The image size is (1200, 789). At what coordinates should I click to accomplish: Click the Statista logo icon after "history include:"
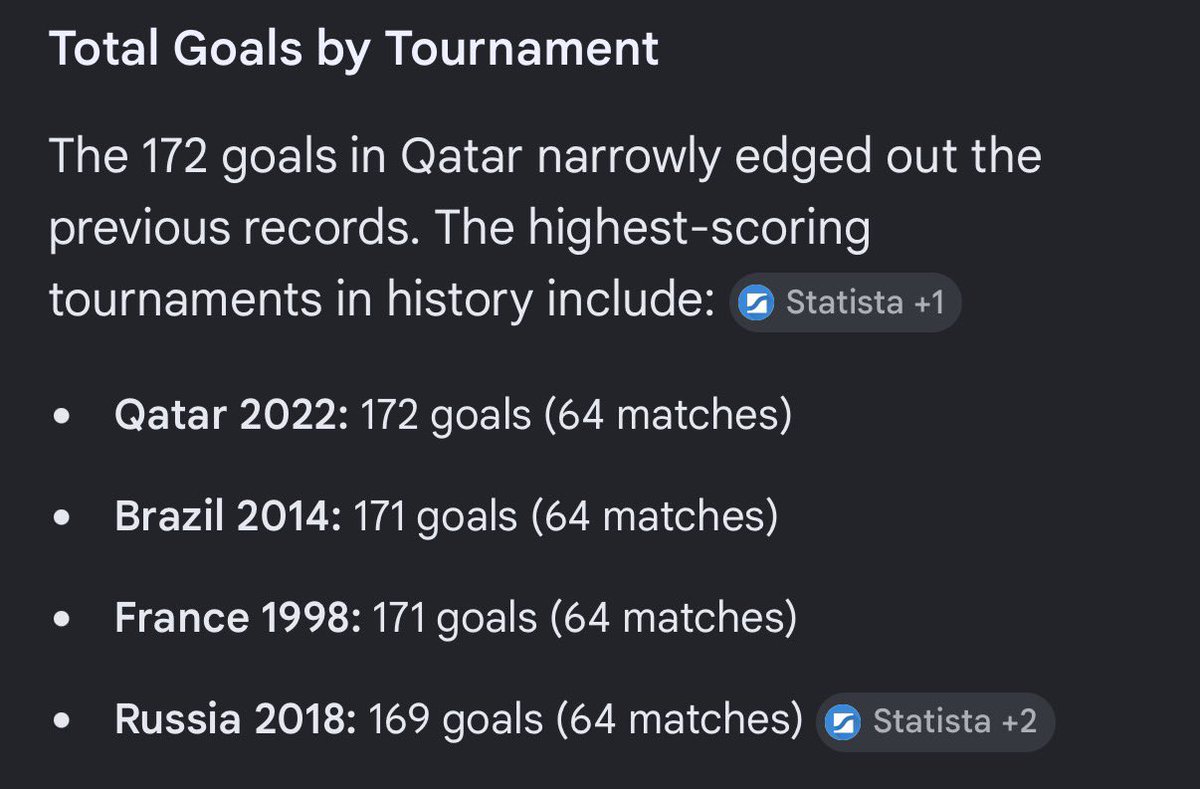[758, 303]
